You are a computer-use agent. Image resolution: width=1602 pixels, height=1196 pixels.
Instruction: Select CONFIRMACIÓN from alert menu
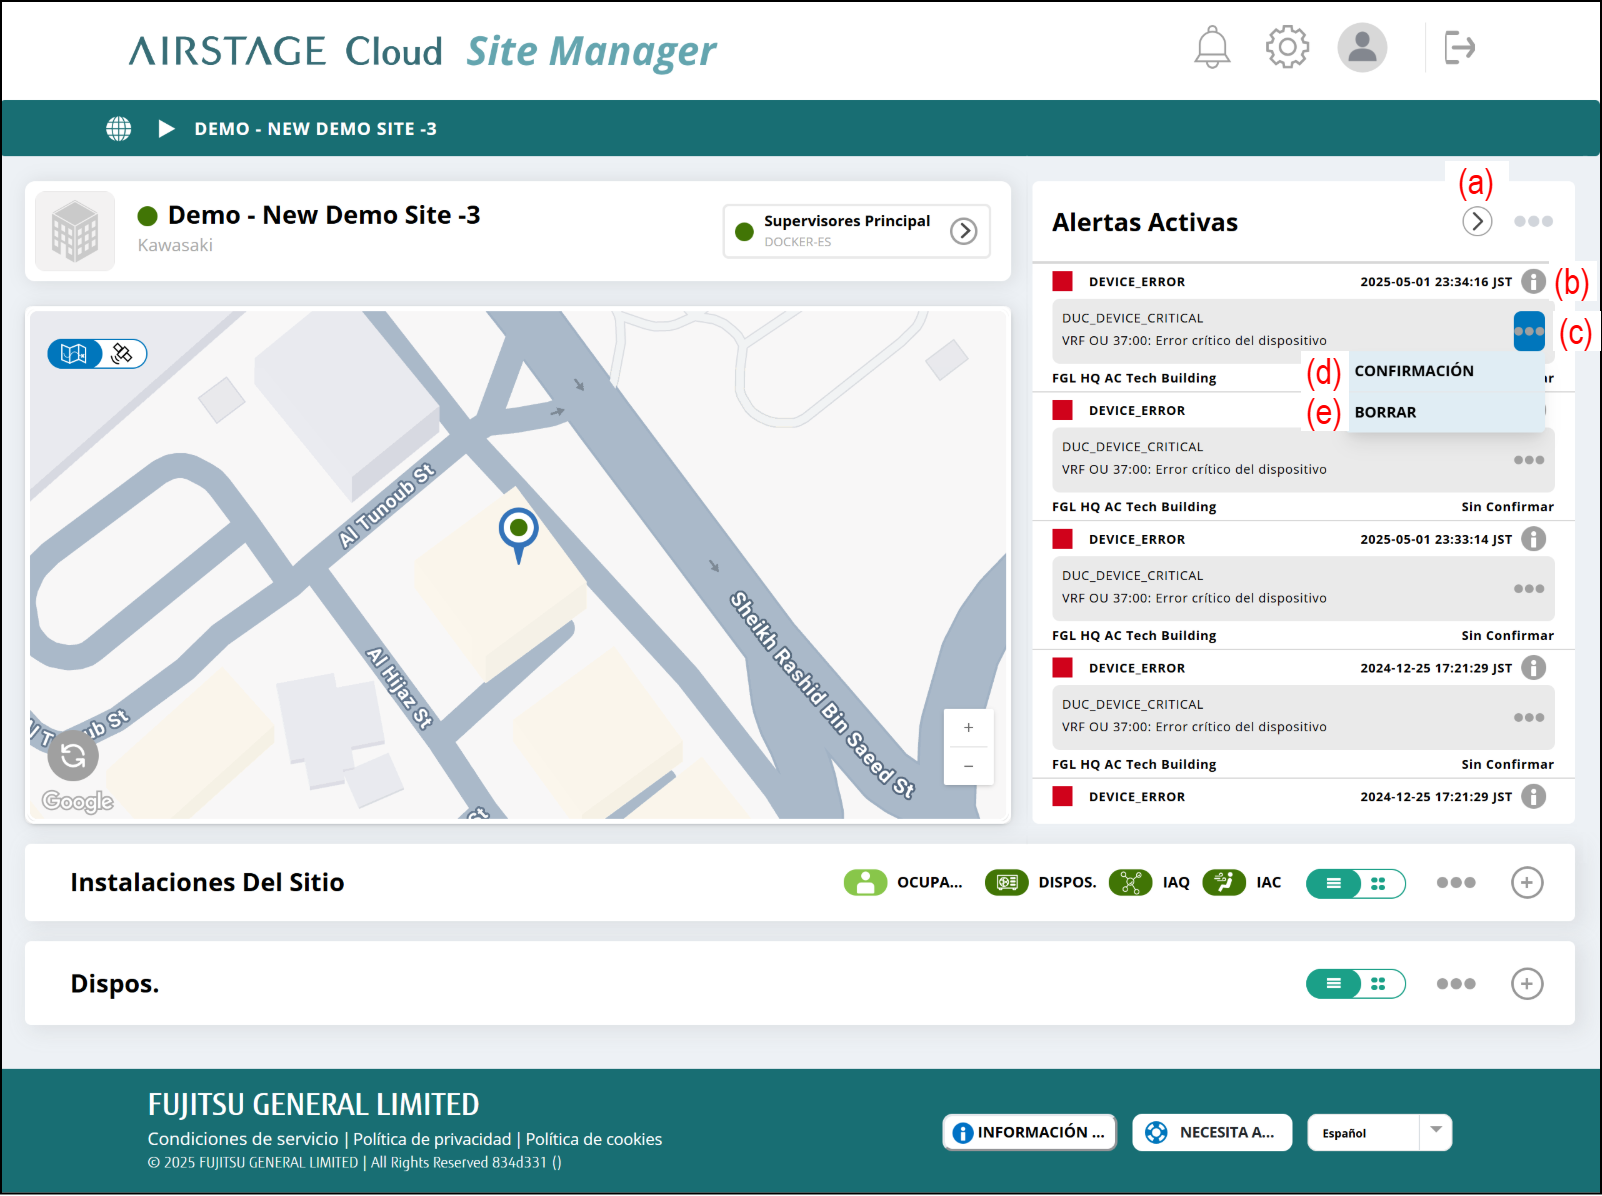tap(1414, 371)
